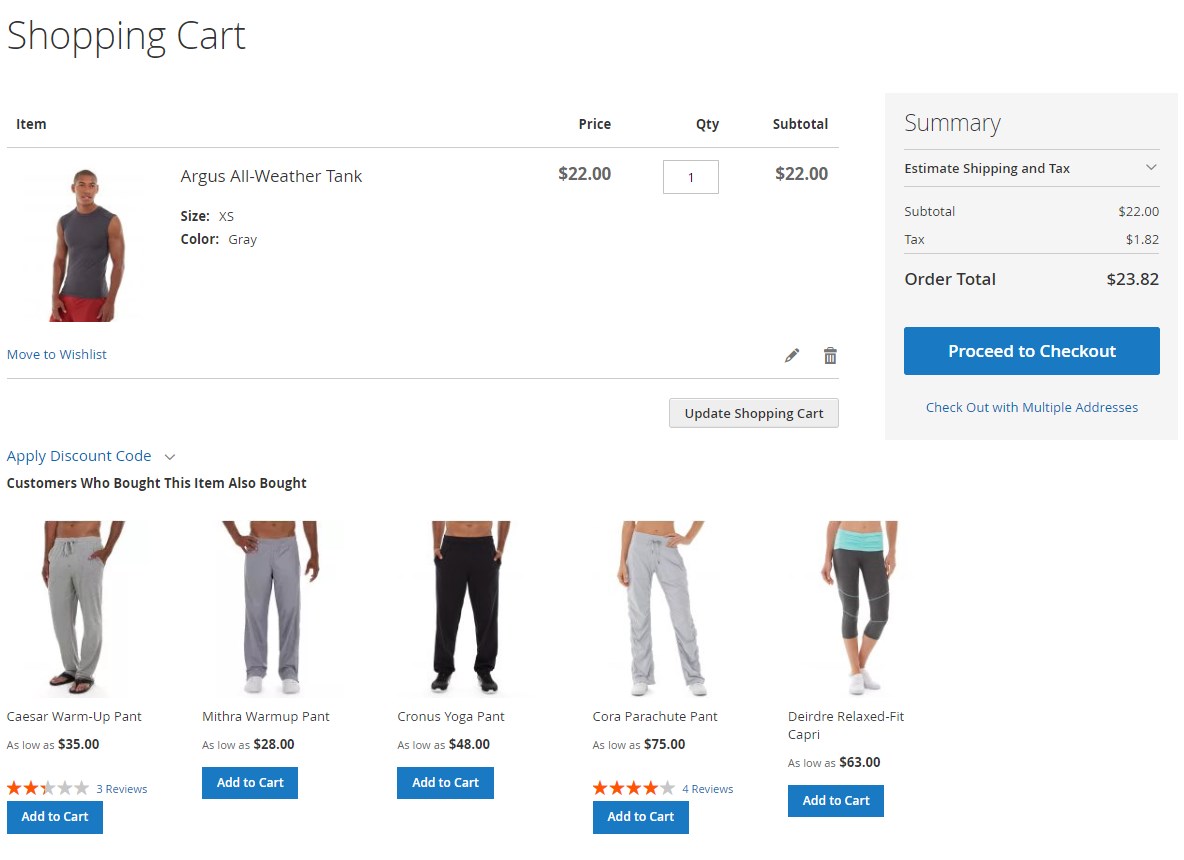Click the Cronus Yoga Pant image
Viewport: 1184px width, 860px height.
(x=468, y=608)
